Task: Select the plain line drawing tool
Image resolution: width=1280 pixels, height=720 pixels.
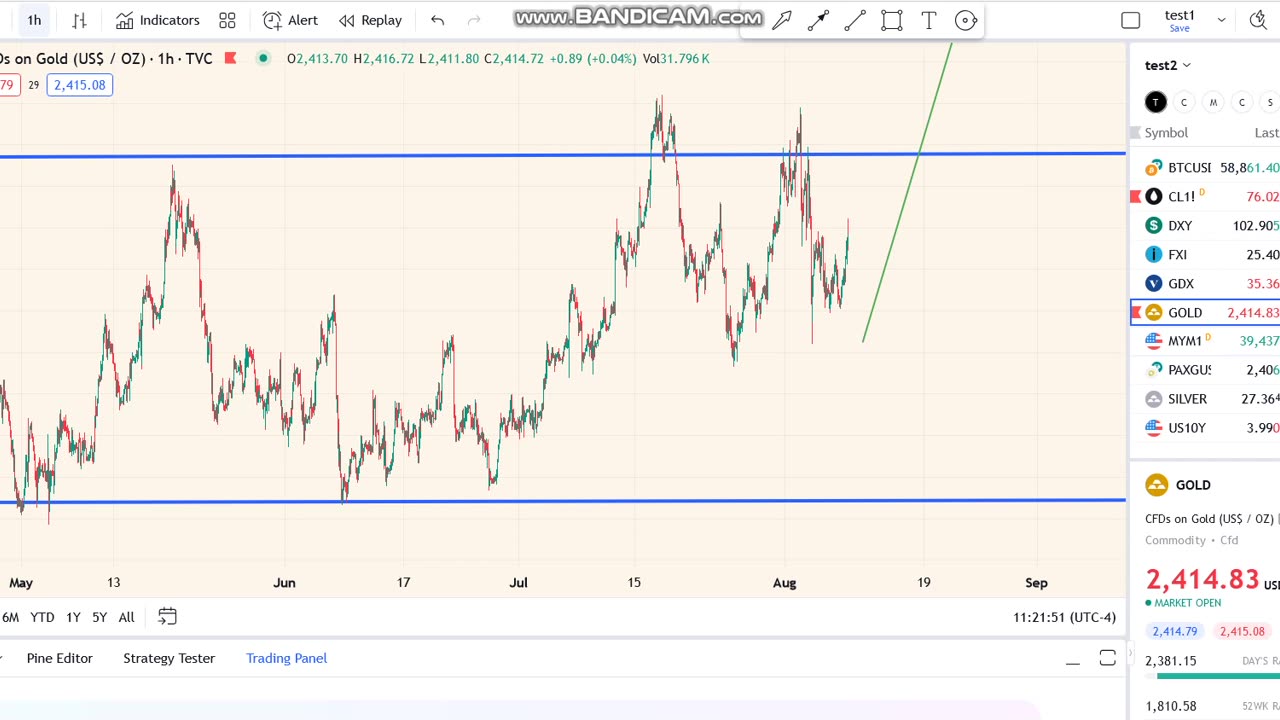Action: click(855, 20)
